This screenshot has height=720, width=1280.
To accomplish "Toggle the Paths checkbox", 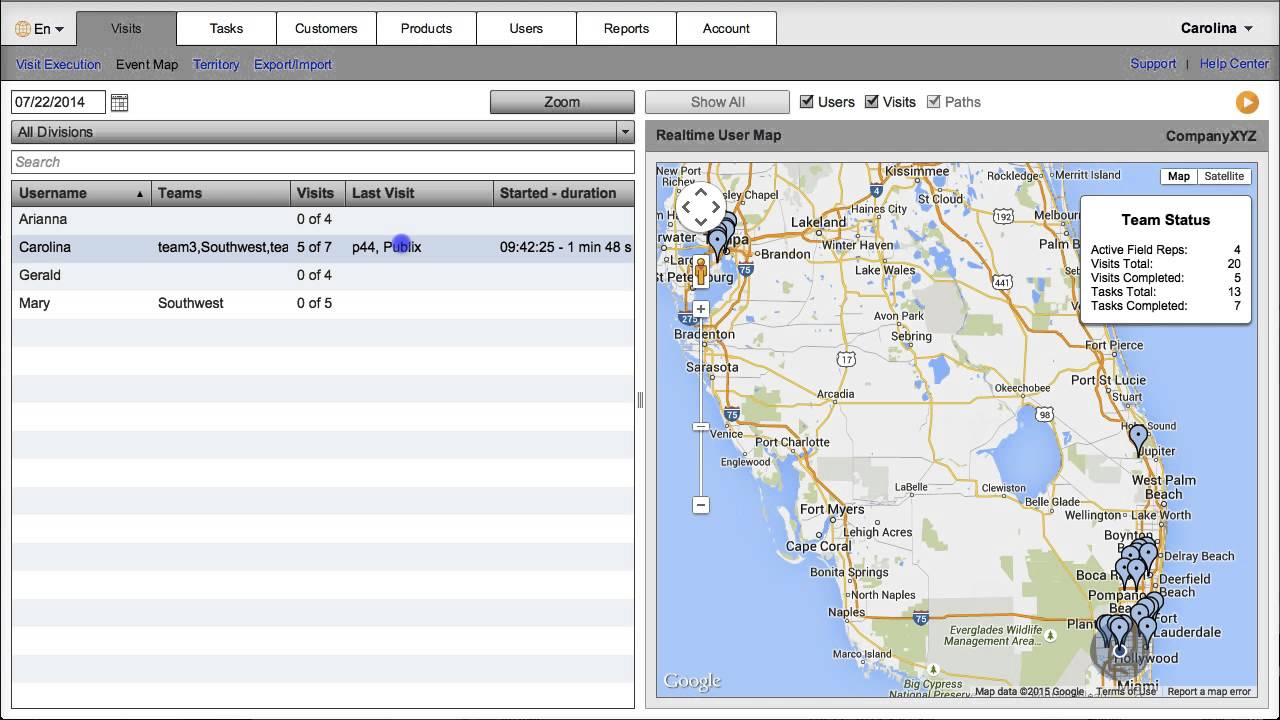I will (934, 102).
